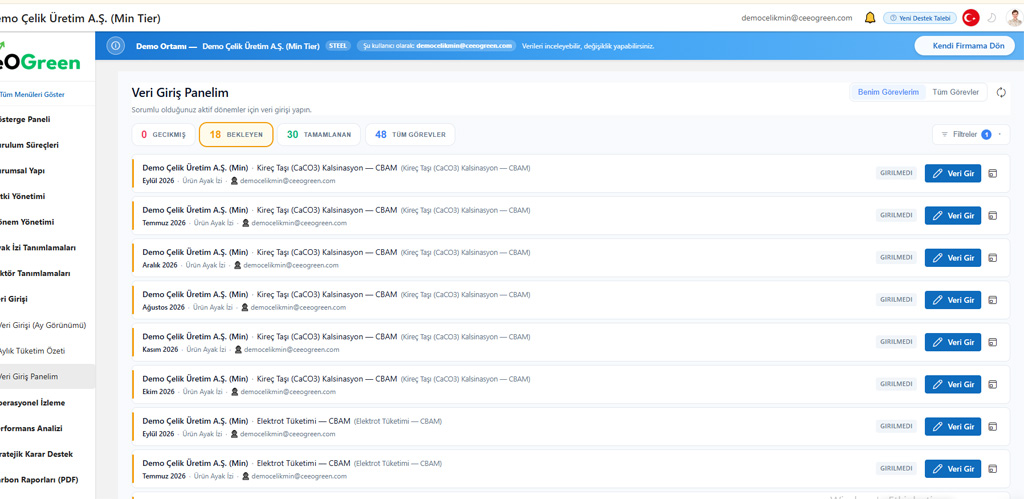The width and height of the screenshot is (1024, 499).
Task: Filter by 18 Bekleyen tasks
Action: [236, 135]
